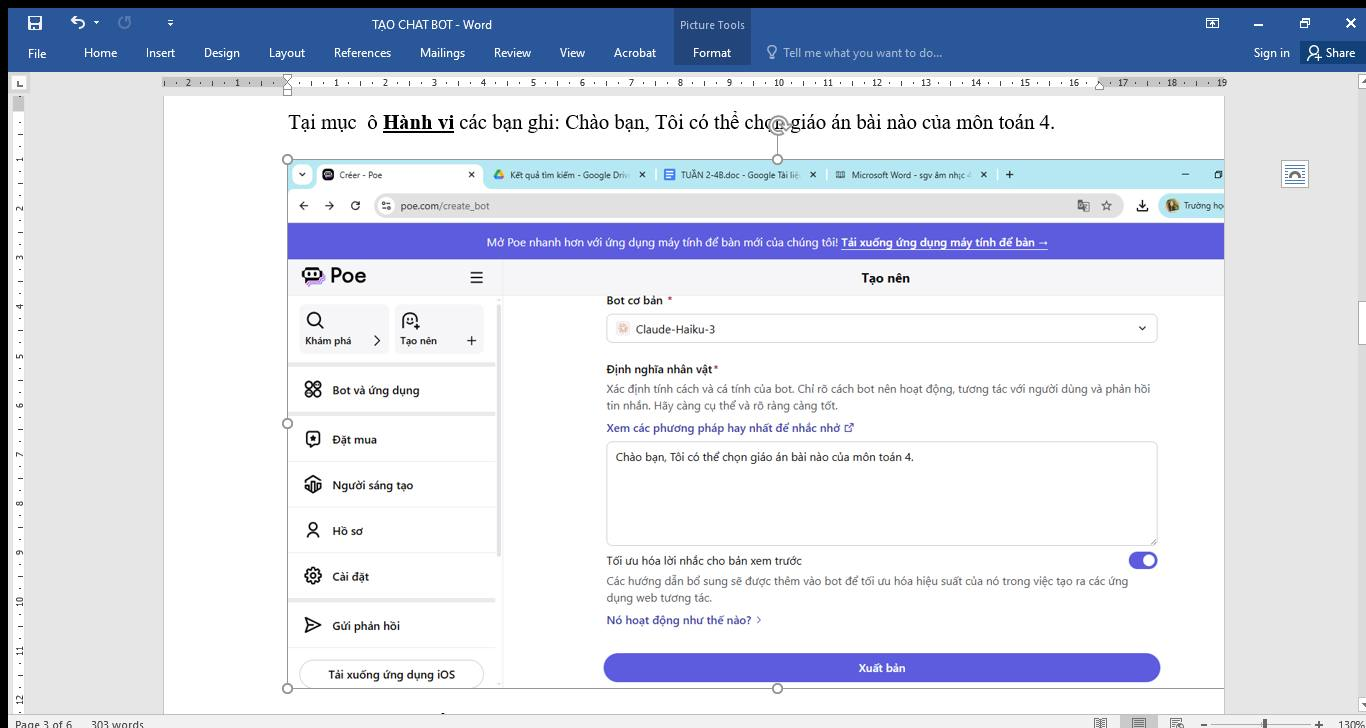Screen dimensions: 1366x728
Task: Click the vertical scrollbar thumb in Word
Action: tap(1361, 322)
